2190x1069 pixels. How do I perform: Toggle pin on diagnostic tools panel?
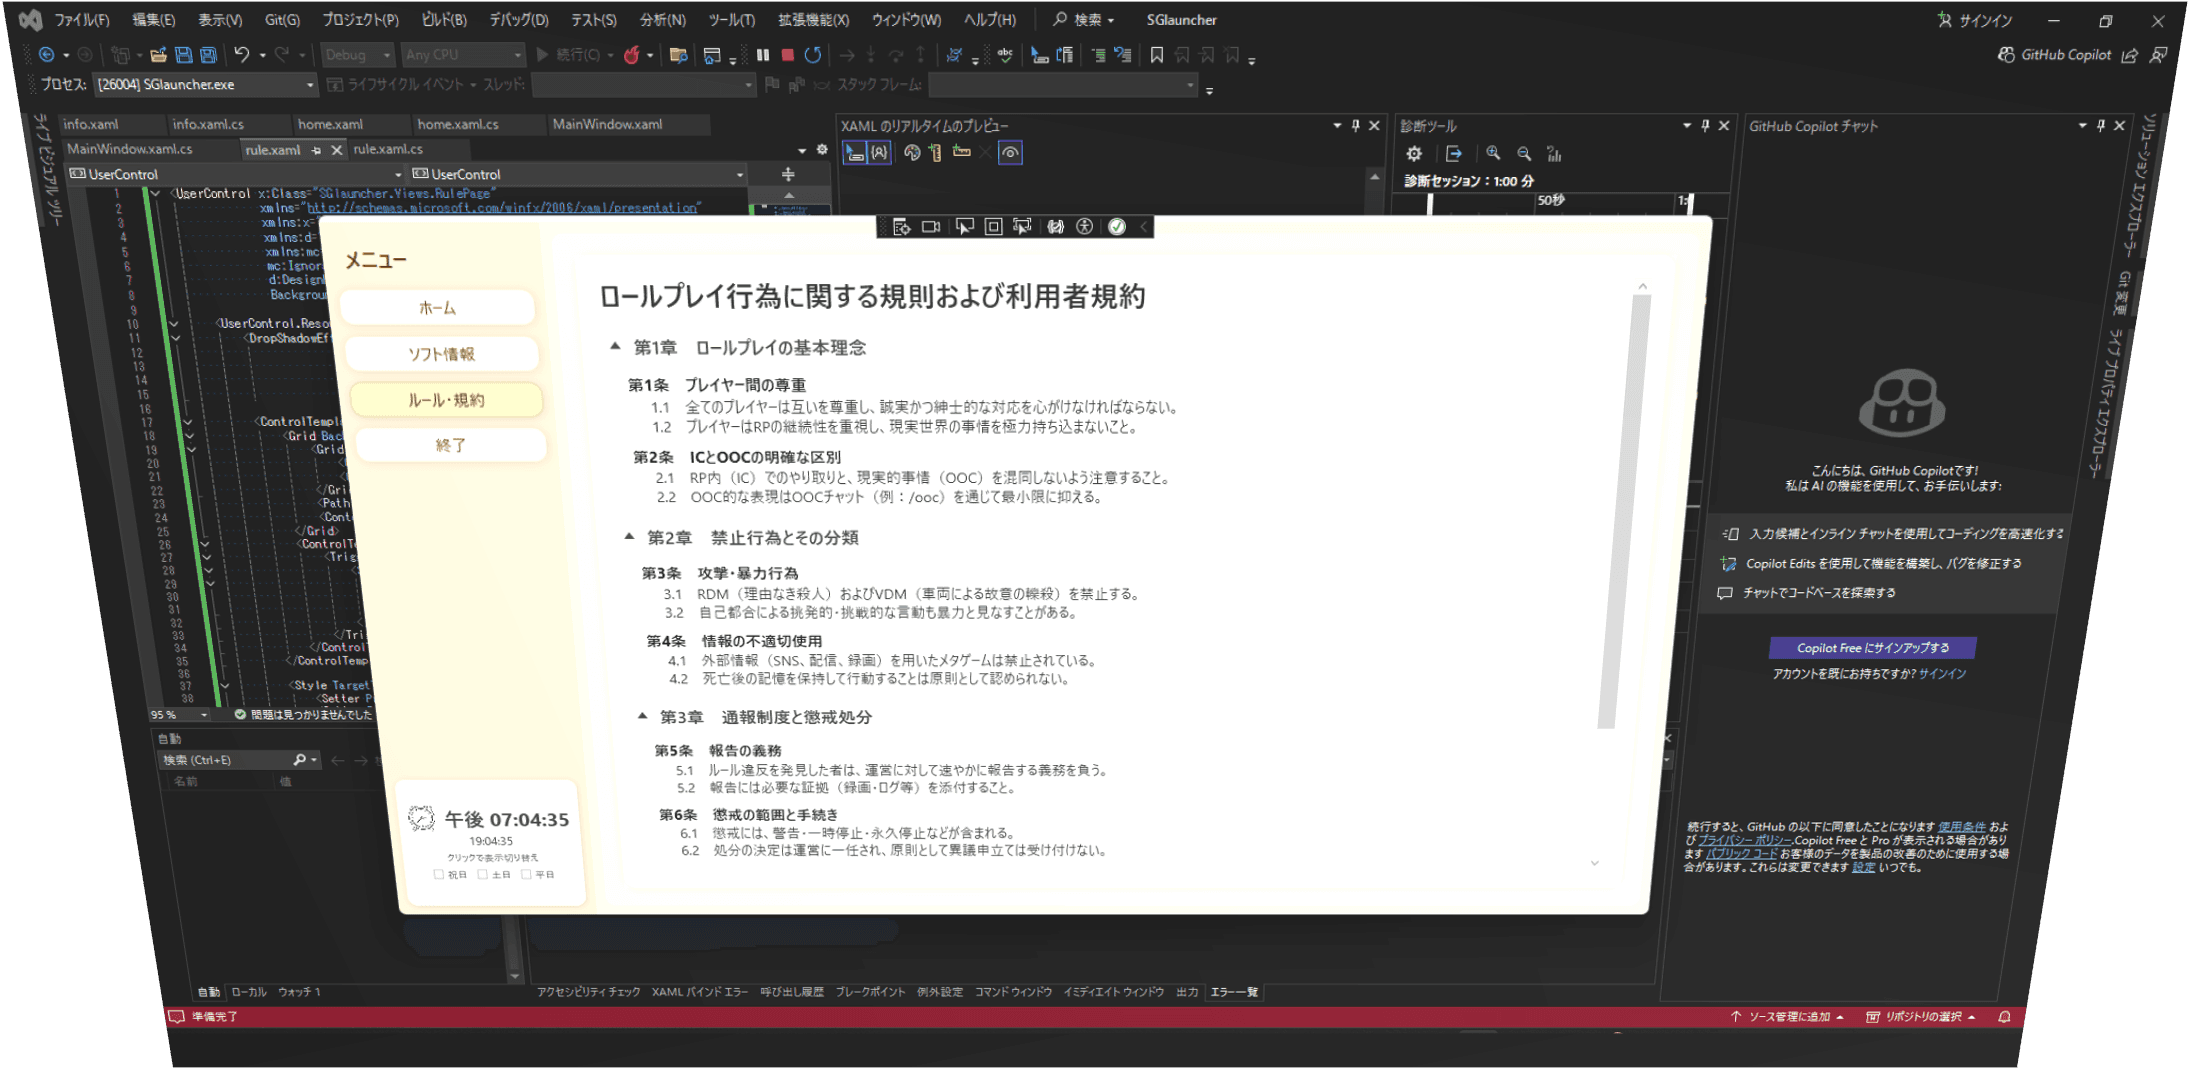click(1706, 126)
